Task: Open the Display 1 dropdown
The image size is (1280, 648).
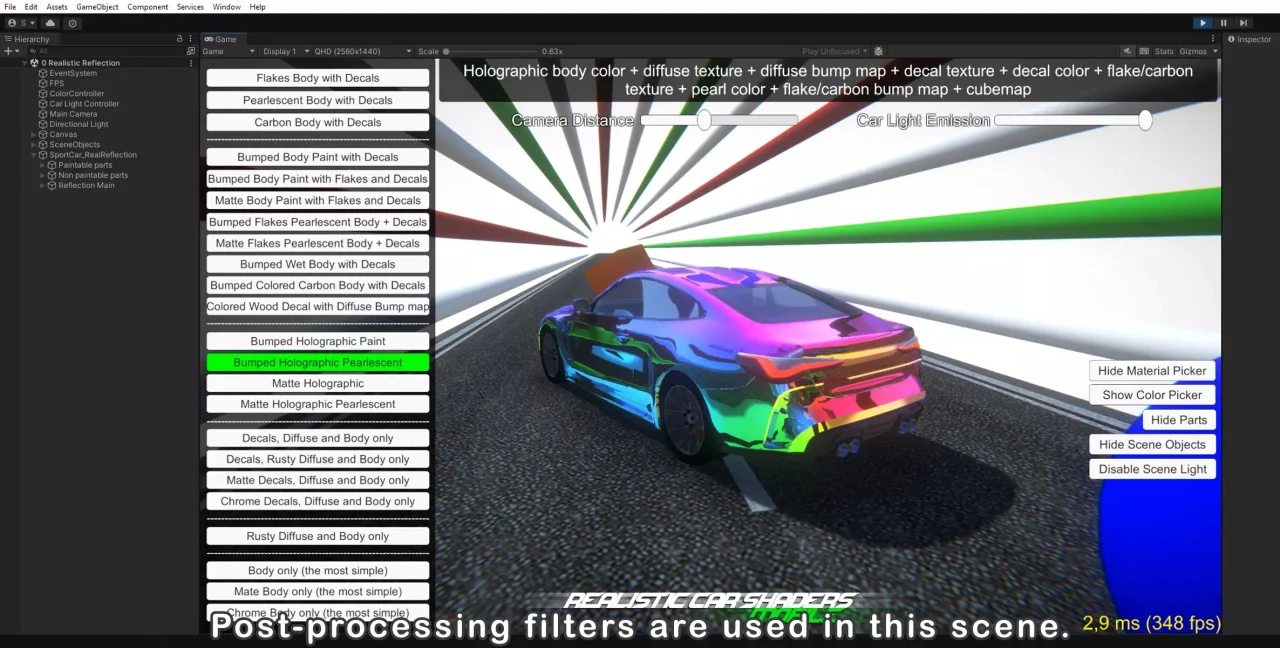Action: point(284,51)
